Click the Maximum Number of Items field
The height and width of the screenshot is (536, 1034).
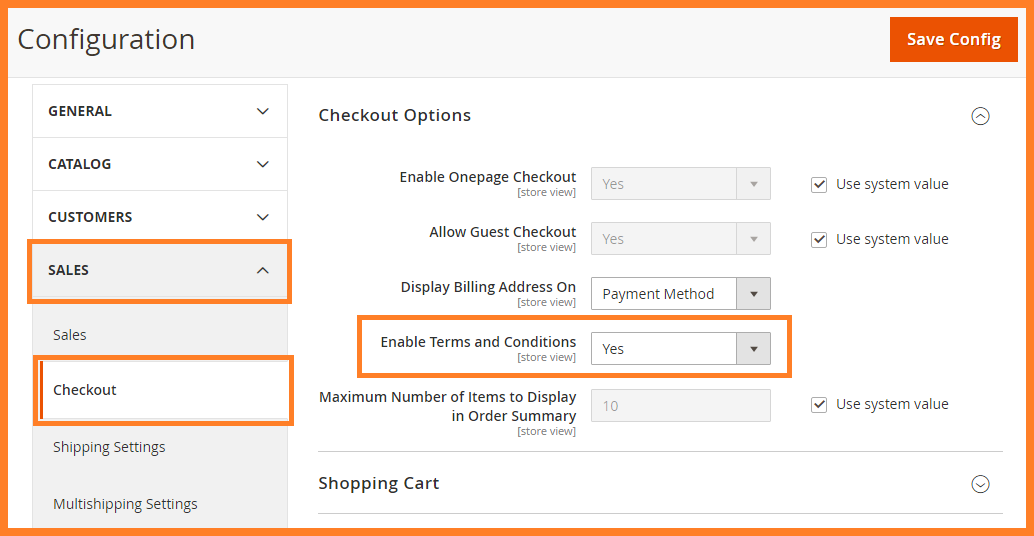(680, 405)
